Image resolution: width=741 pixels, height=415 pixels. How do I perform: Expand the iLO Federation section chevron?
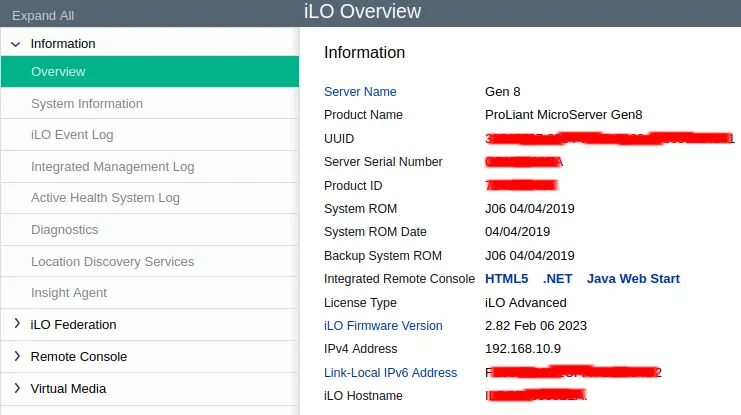17,324
